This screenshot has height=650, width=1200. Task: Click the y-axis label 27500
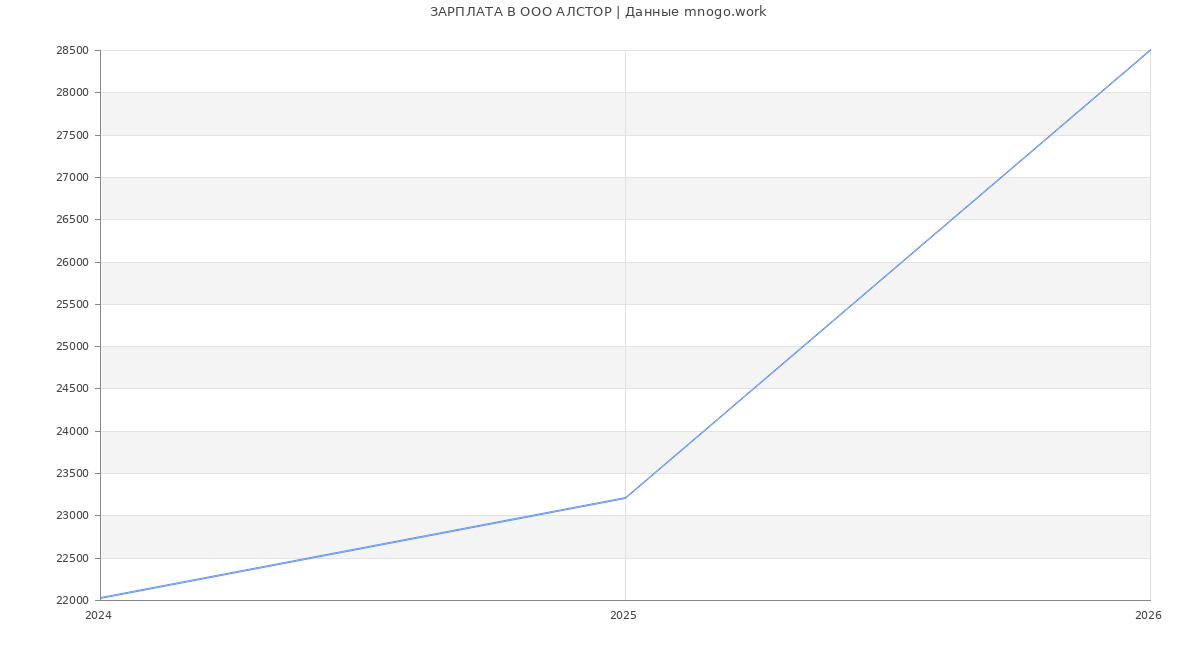tap(72, 135)
